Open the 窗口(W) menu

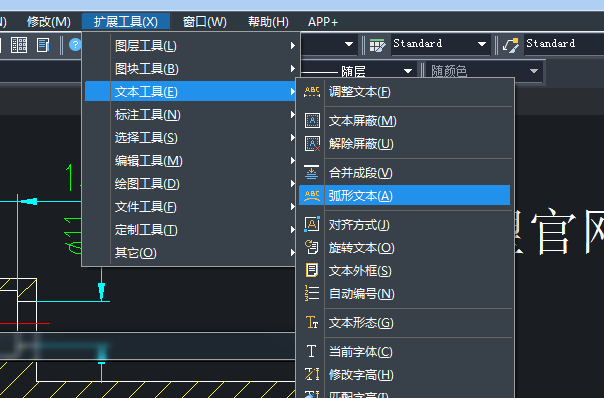point(205,22)
